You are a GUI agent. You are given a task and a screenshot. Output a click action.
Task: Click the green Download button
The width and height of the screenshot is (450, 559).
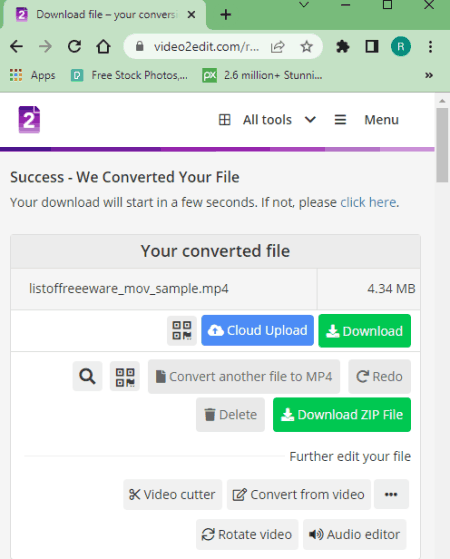pyautogui.click(x=364, y=331)
